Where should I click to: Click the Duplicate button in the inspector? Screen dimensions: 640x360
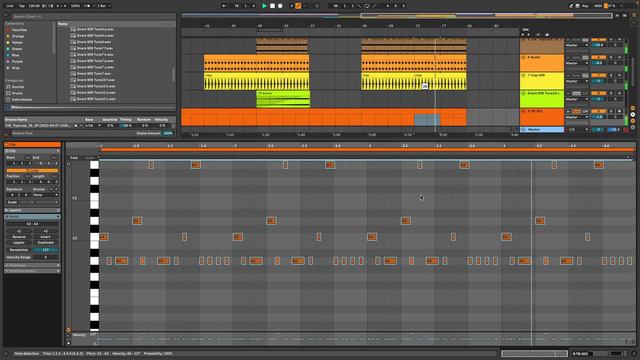(45, 242)
